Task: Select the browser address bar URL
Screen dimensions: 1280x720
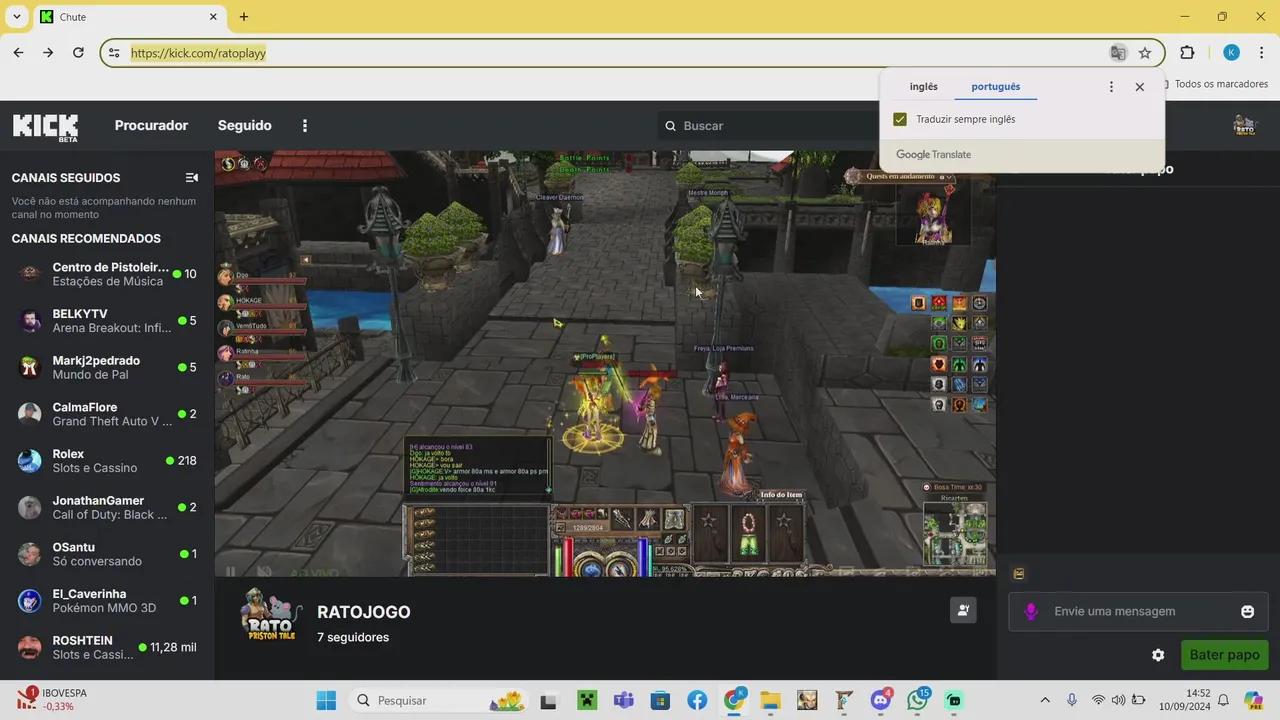Action: pos(198,53)
